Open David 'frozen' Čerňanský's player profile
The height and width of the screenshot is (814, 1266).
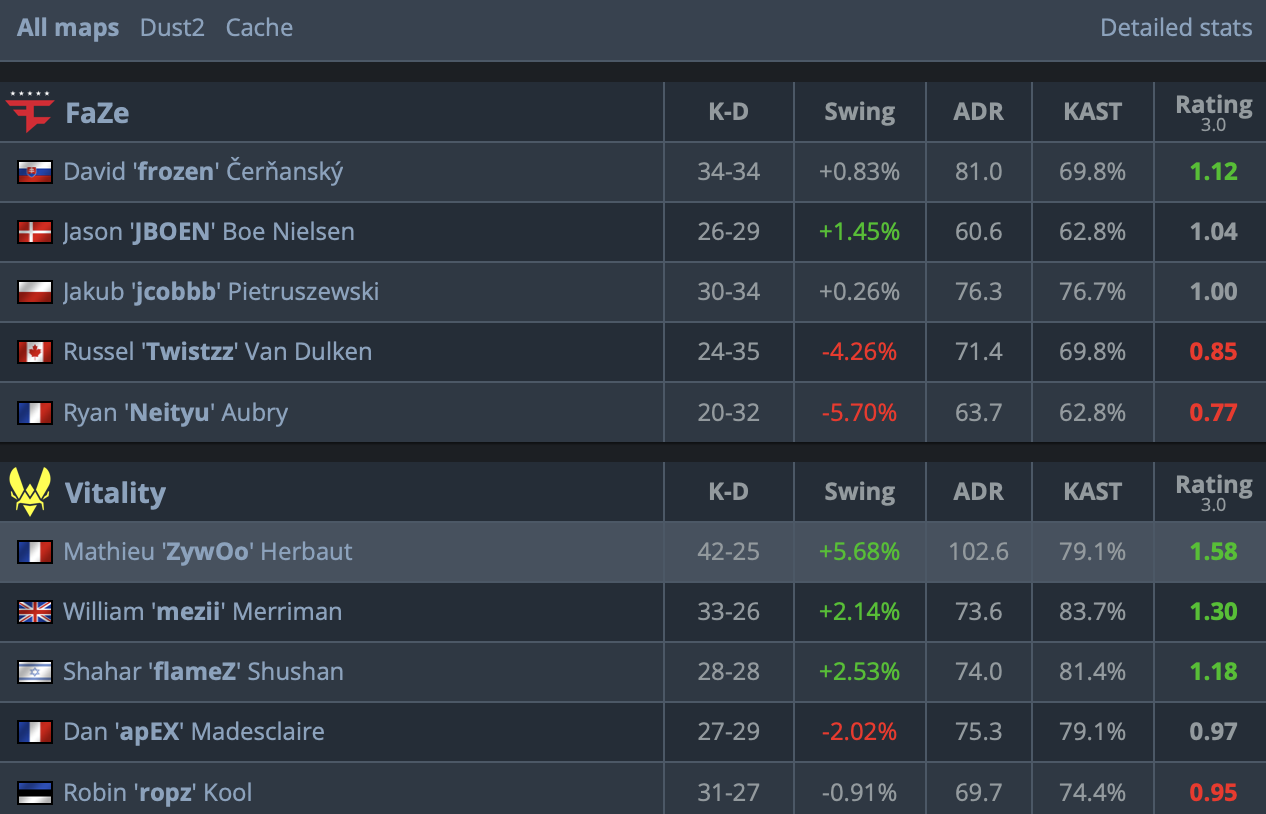[x=203, y=171]
